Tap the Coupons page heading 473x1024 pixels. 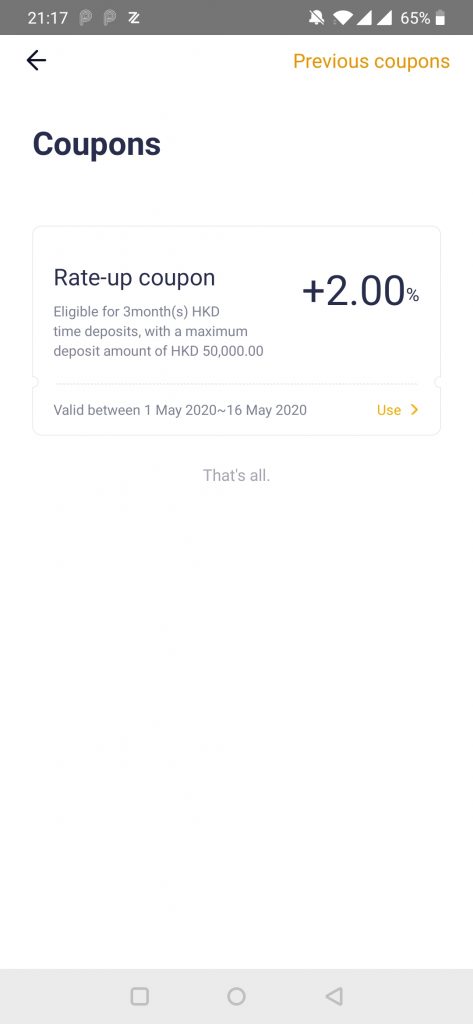[x=97, y=144]
